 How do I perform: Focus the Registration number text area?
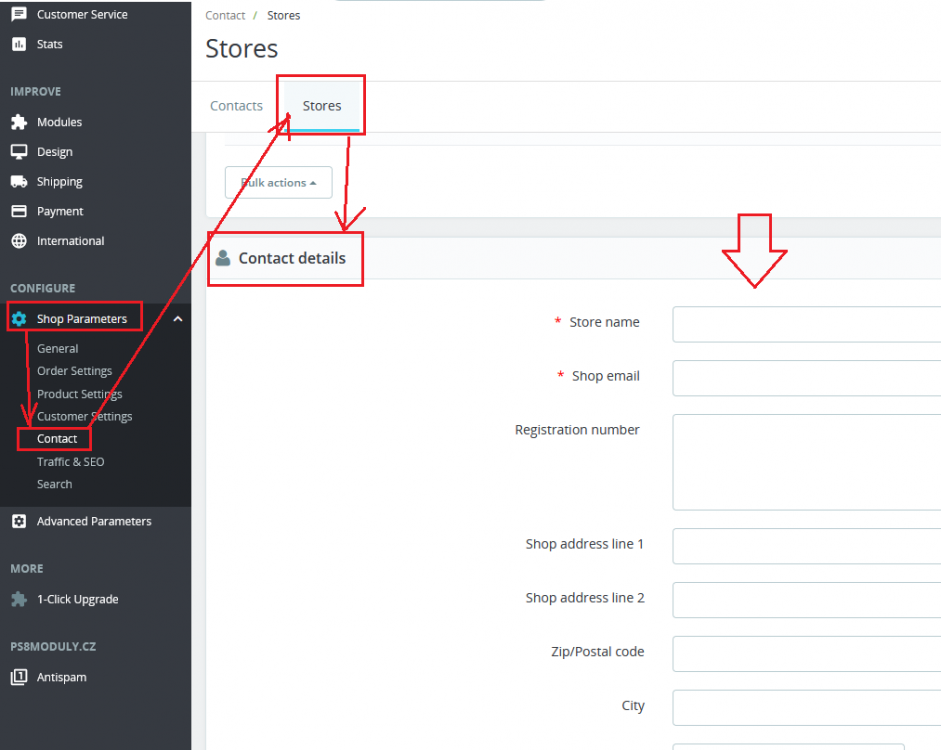(x=807, y=462)
